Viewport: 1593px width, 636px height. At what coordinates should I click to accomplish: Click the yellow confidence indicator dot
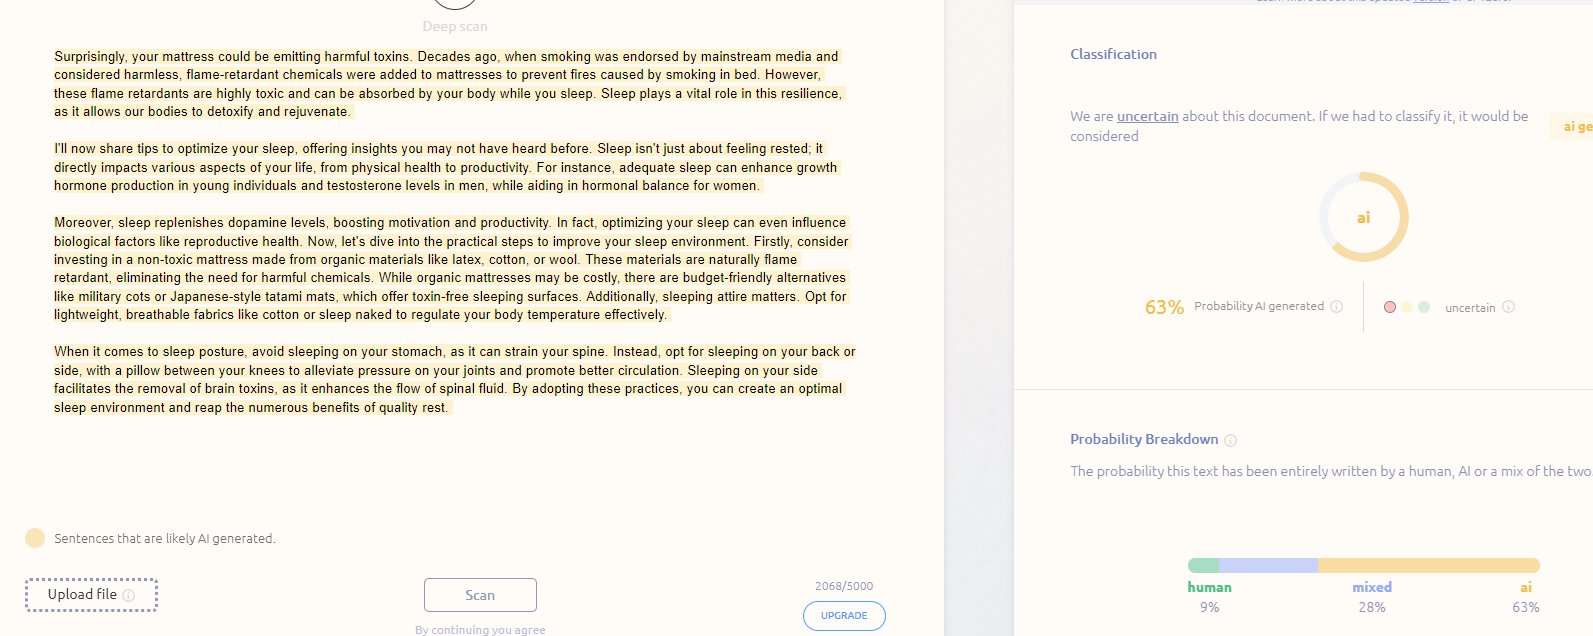(x=1407, y=307)
